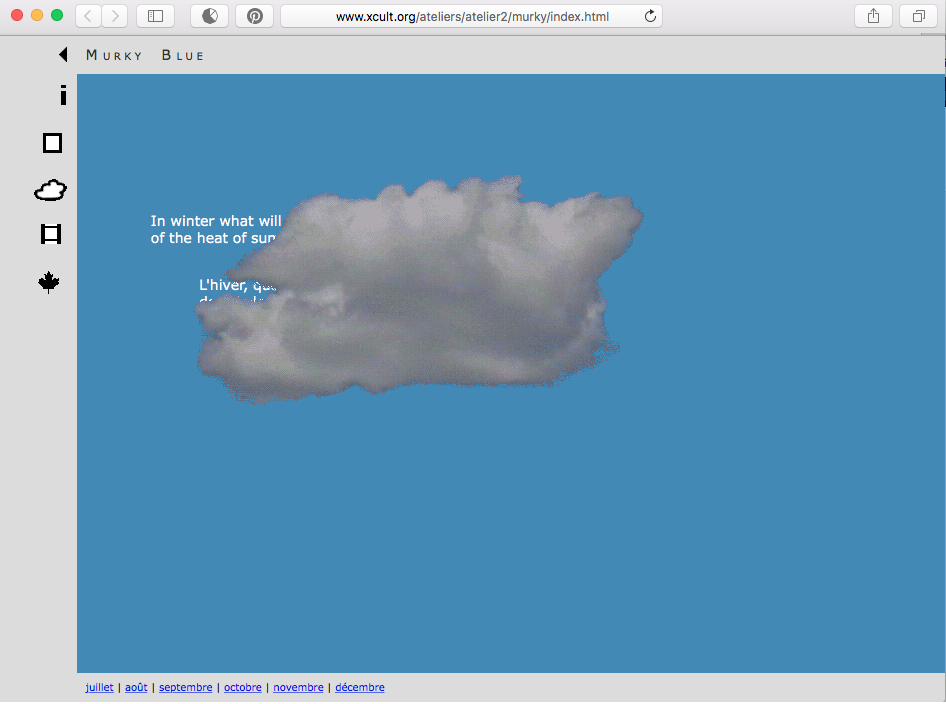946x704 pixels.
Task: Click the Pinterest extension button in toolbar
Action: pos(254,16)
